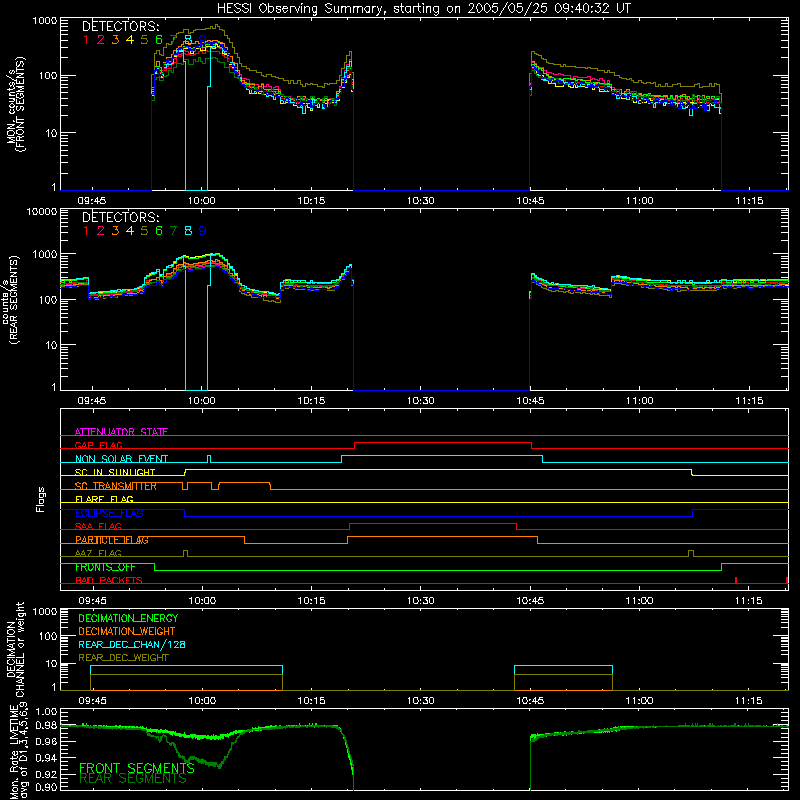Screen dimensions: 800x800
Task: Click orange detector 3 in front segments legend
Action: (x=115, y=39)
